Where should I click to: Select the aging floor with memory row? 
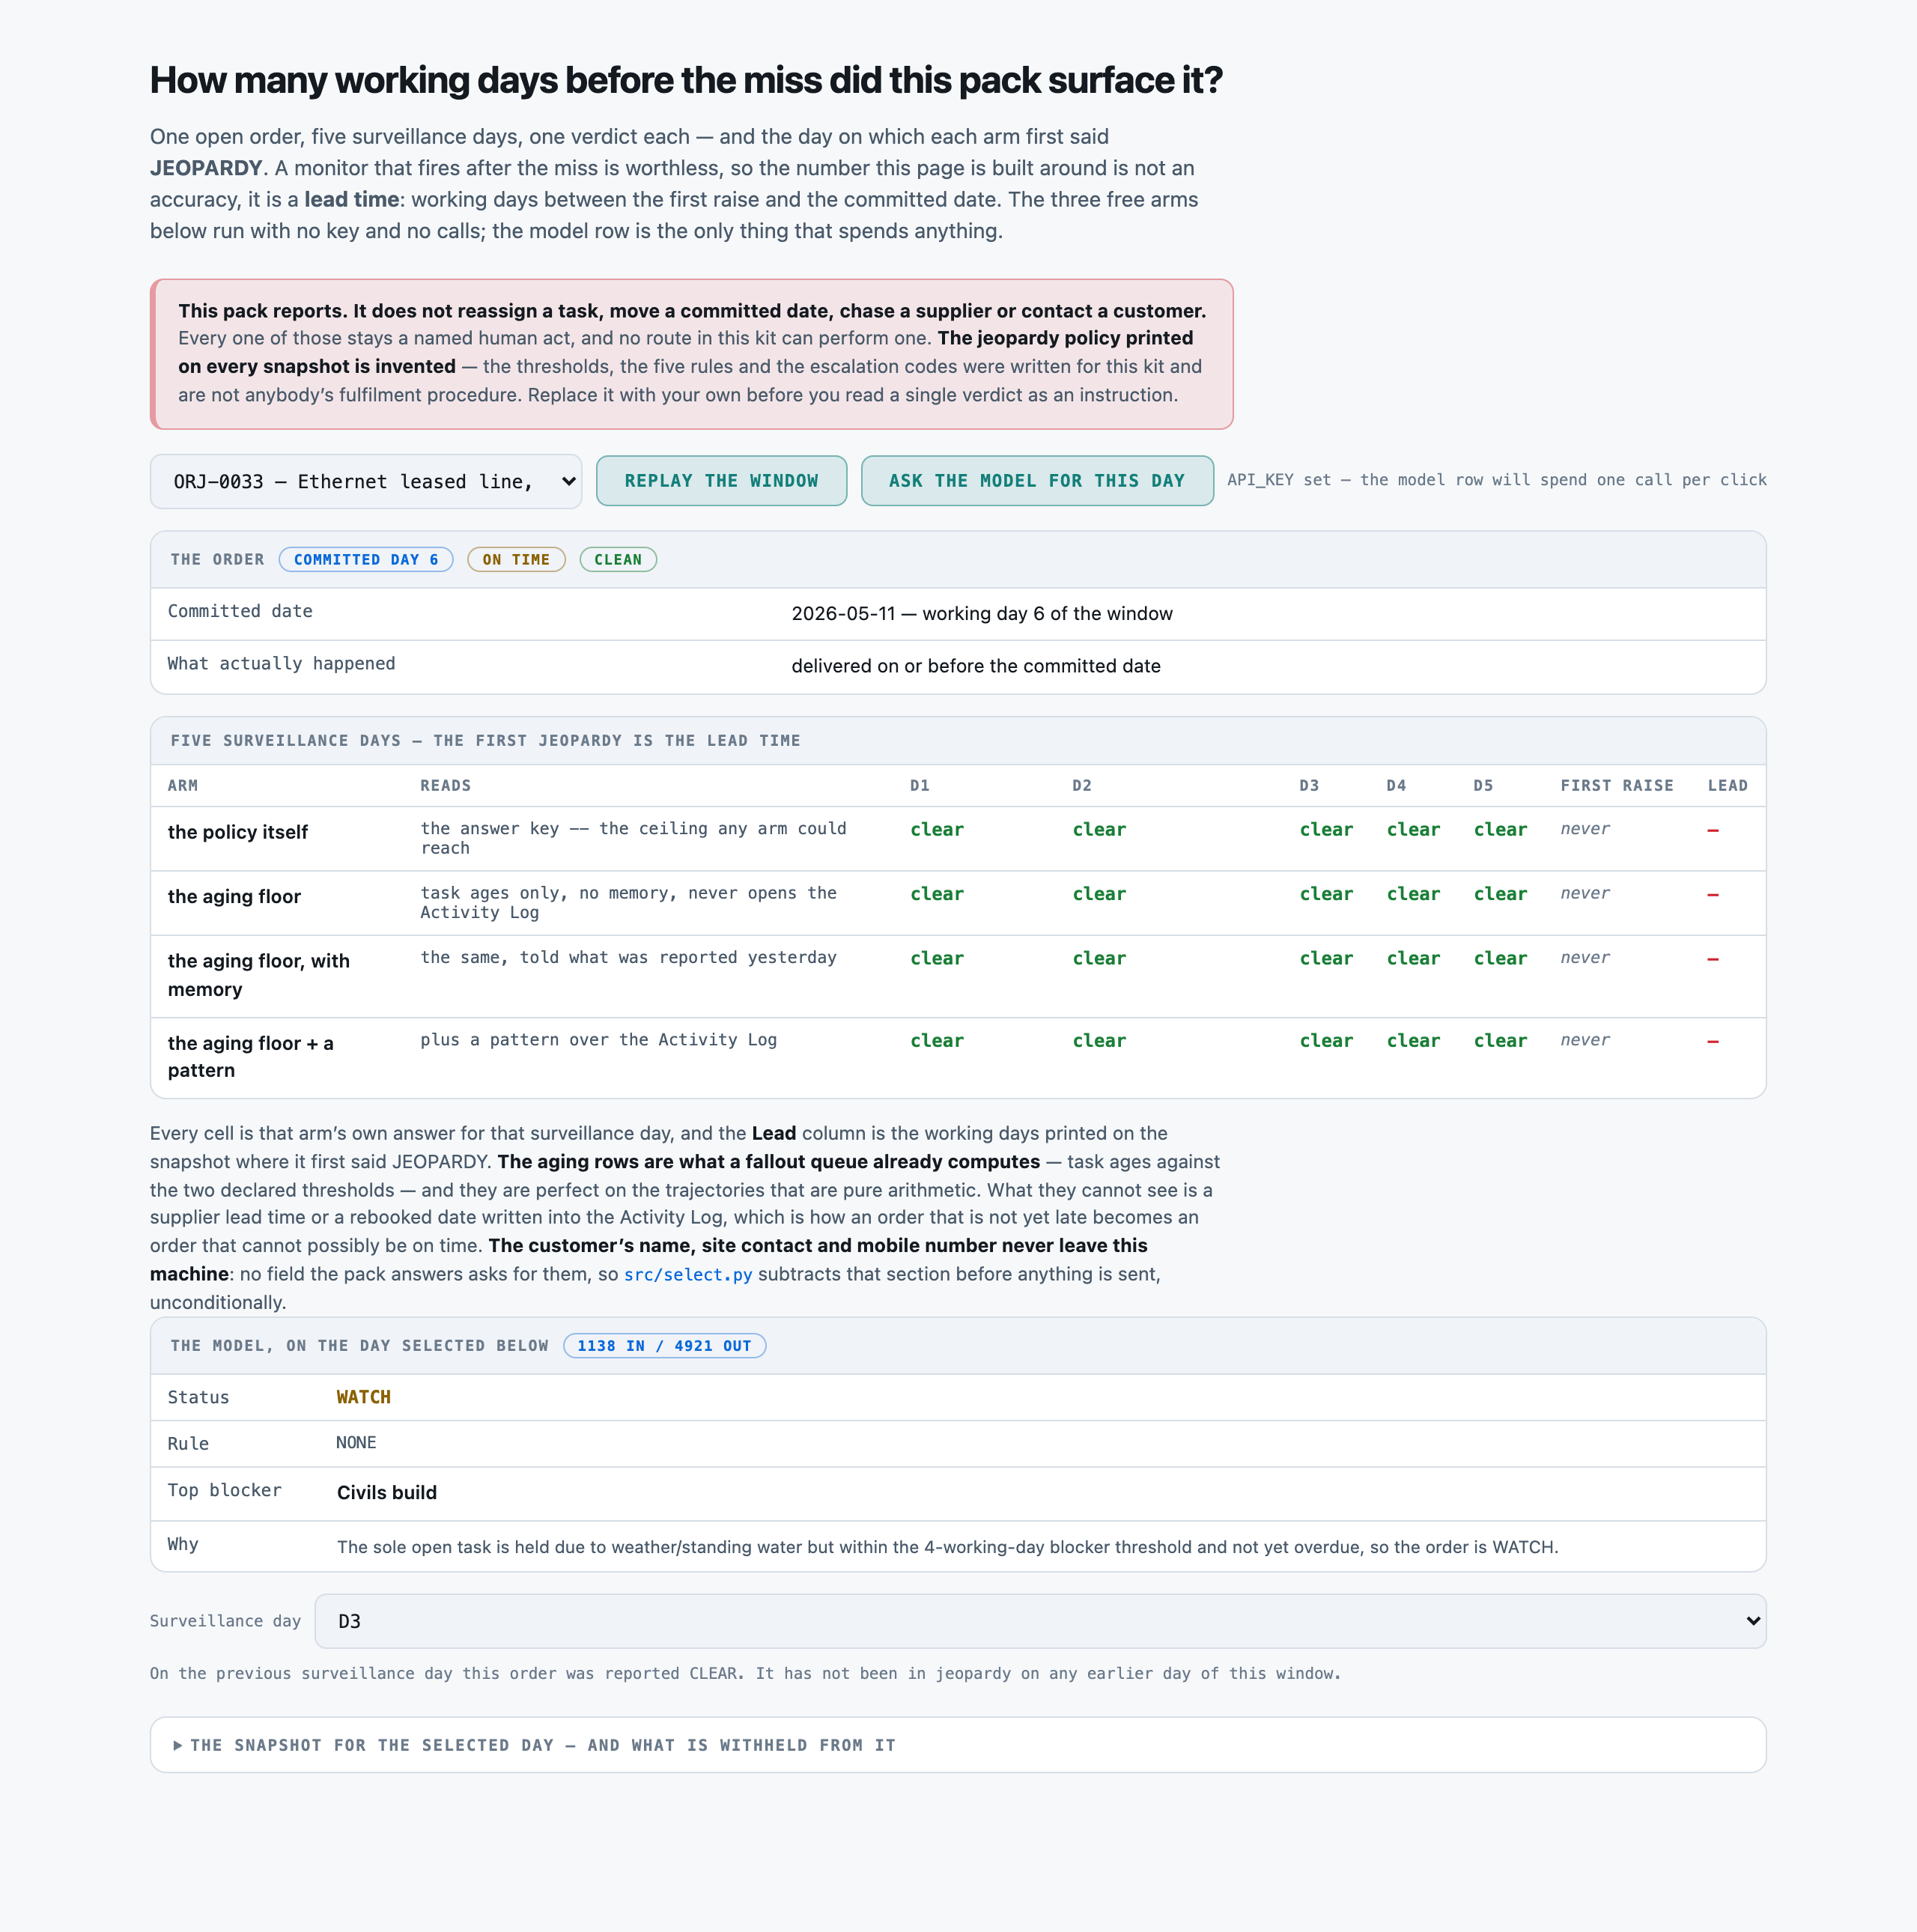[958, 976]
